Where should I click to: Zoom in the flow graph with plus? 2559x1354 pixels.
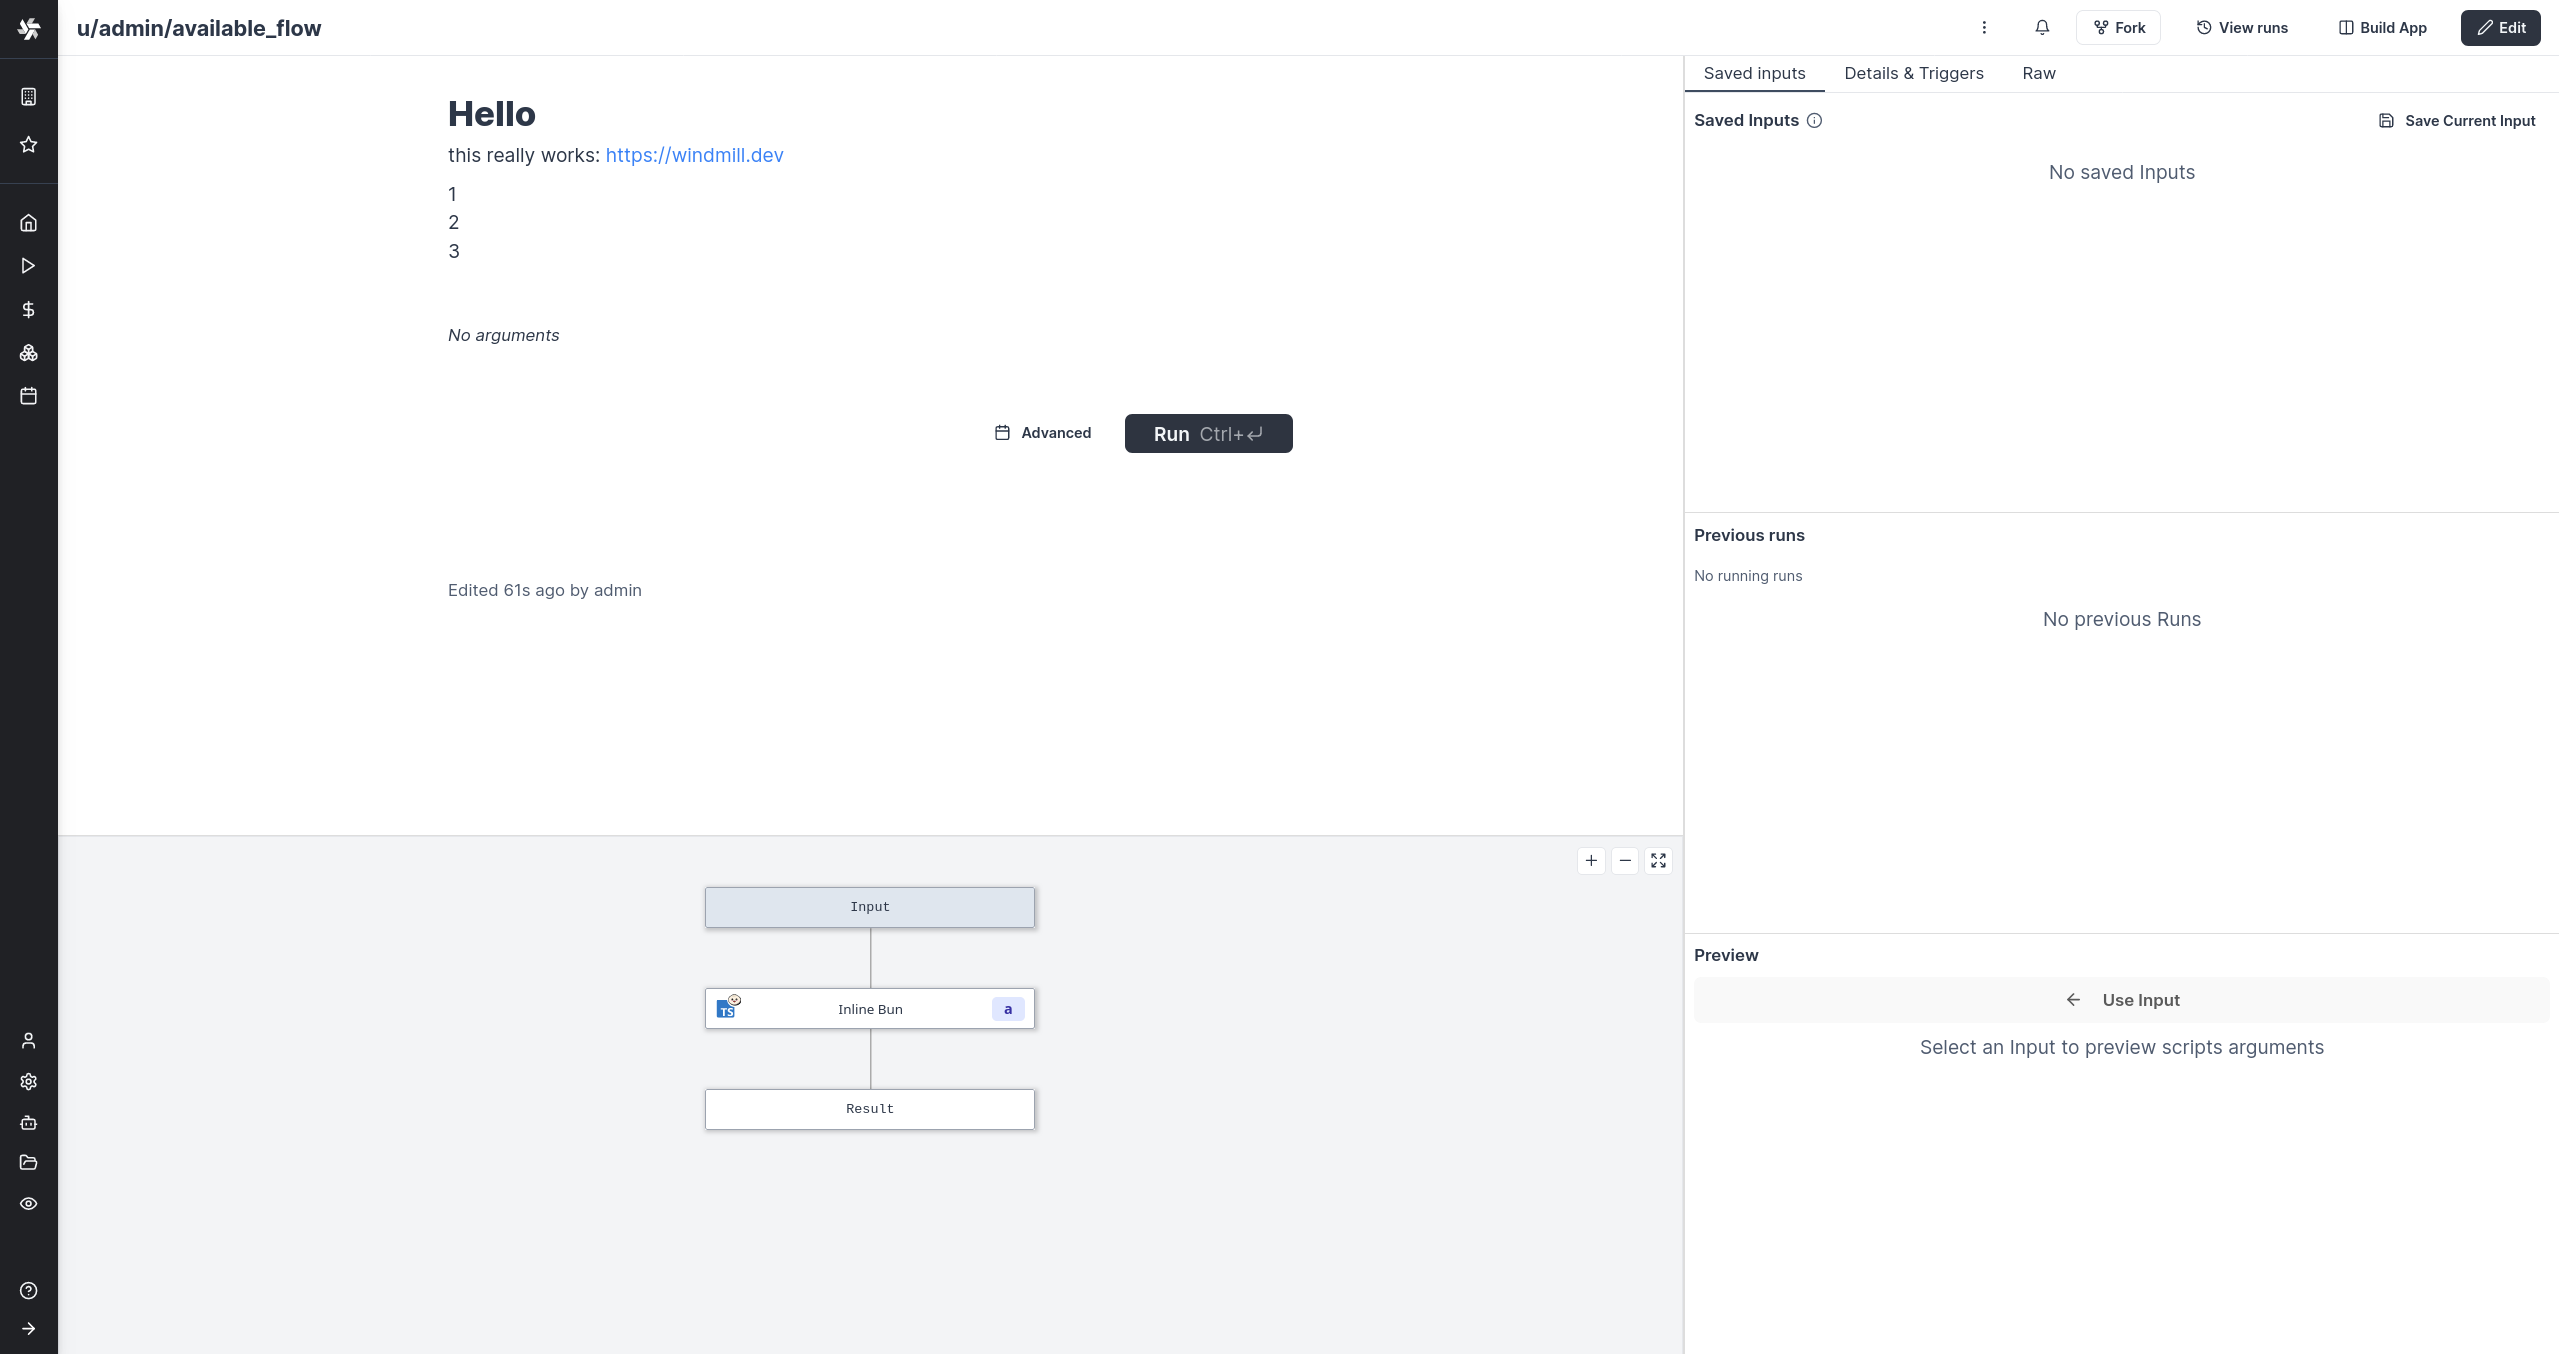click(x=1591, y=861)
